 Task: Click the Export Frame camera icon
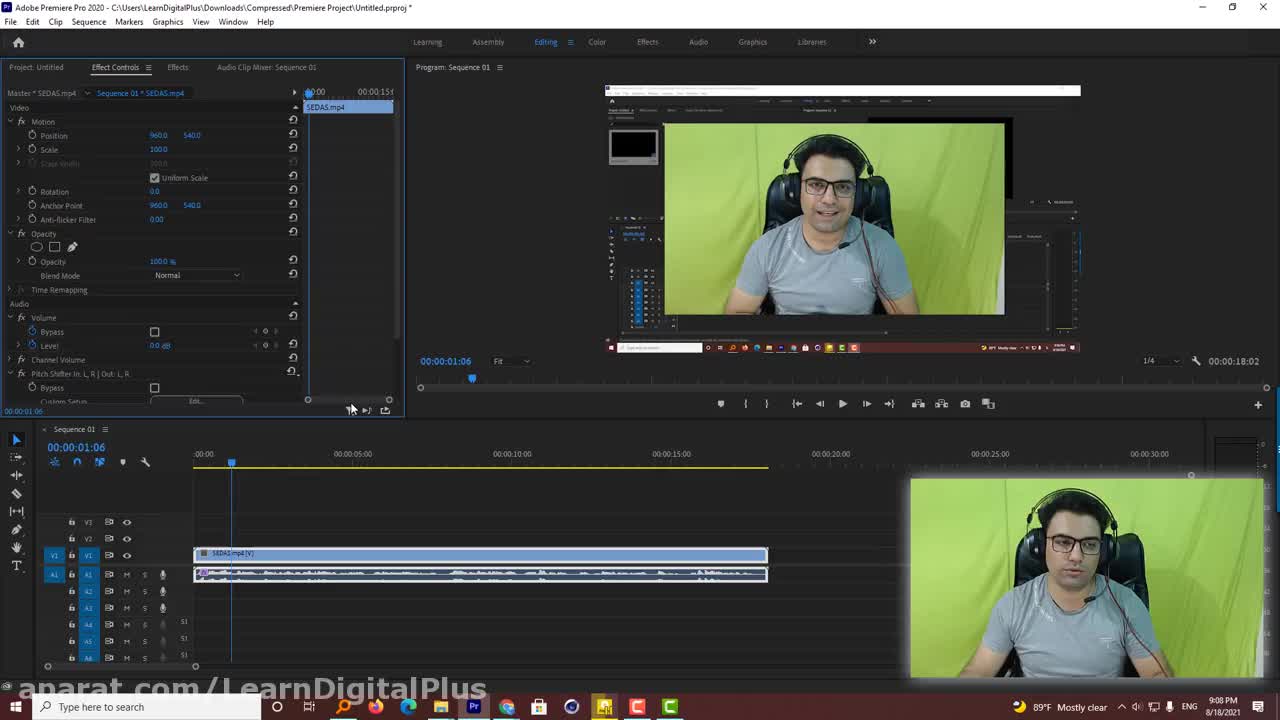[x=965, y=404]
